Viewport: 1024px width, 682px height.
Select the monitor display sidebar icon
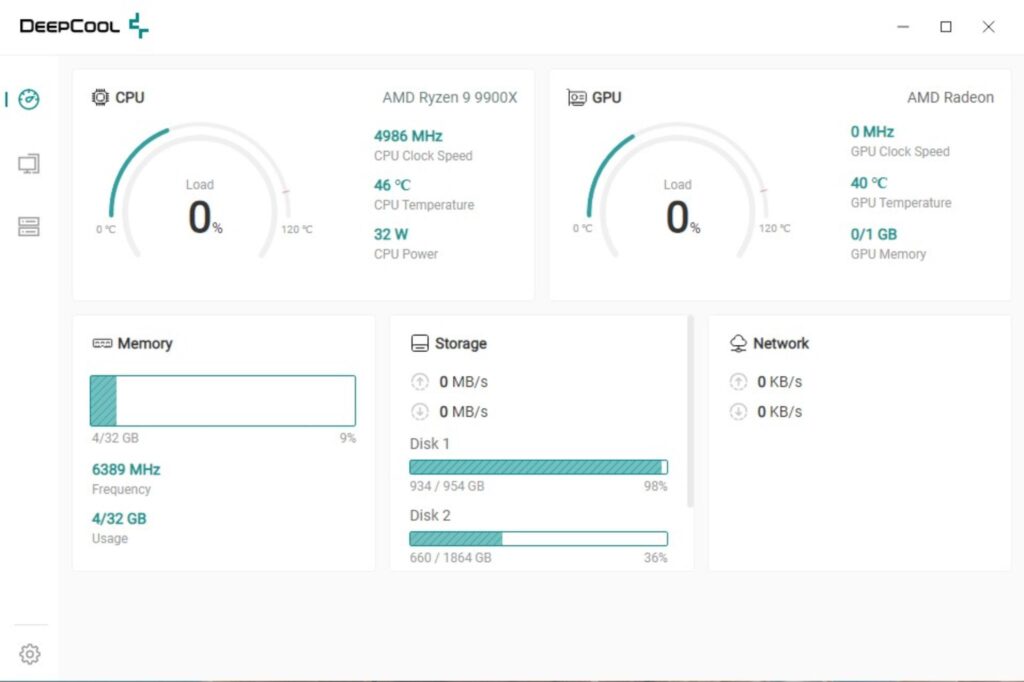29,163
